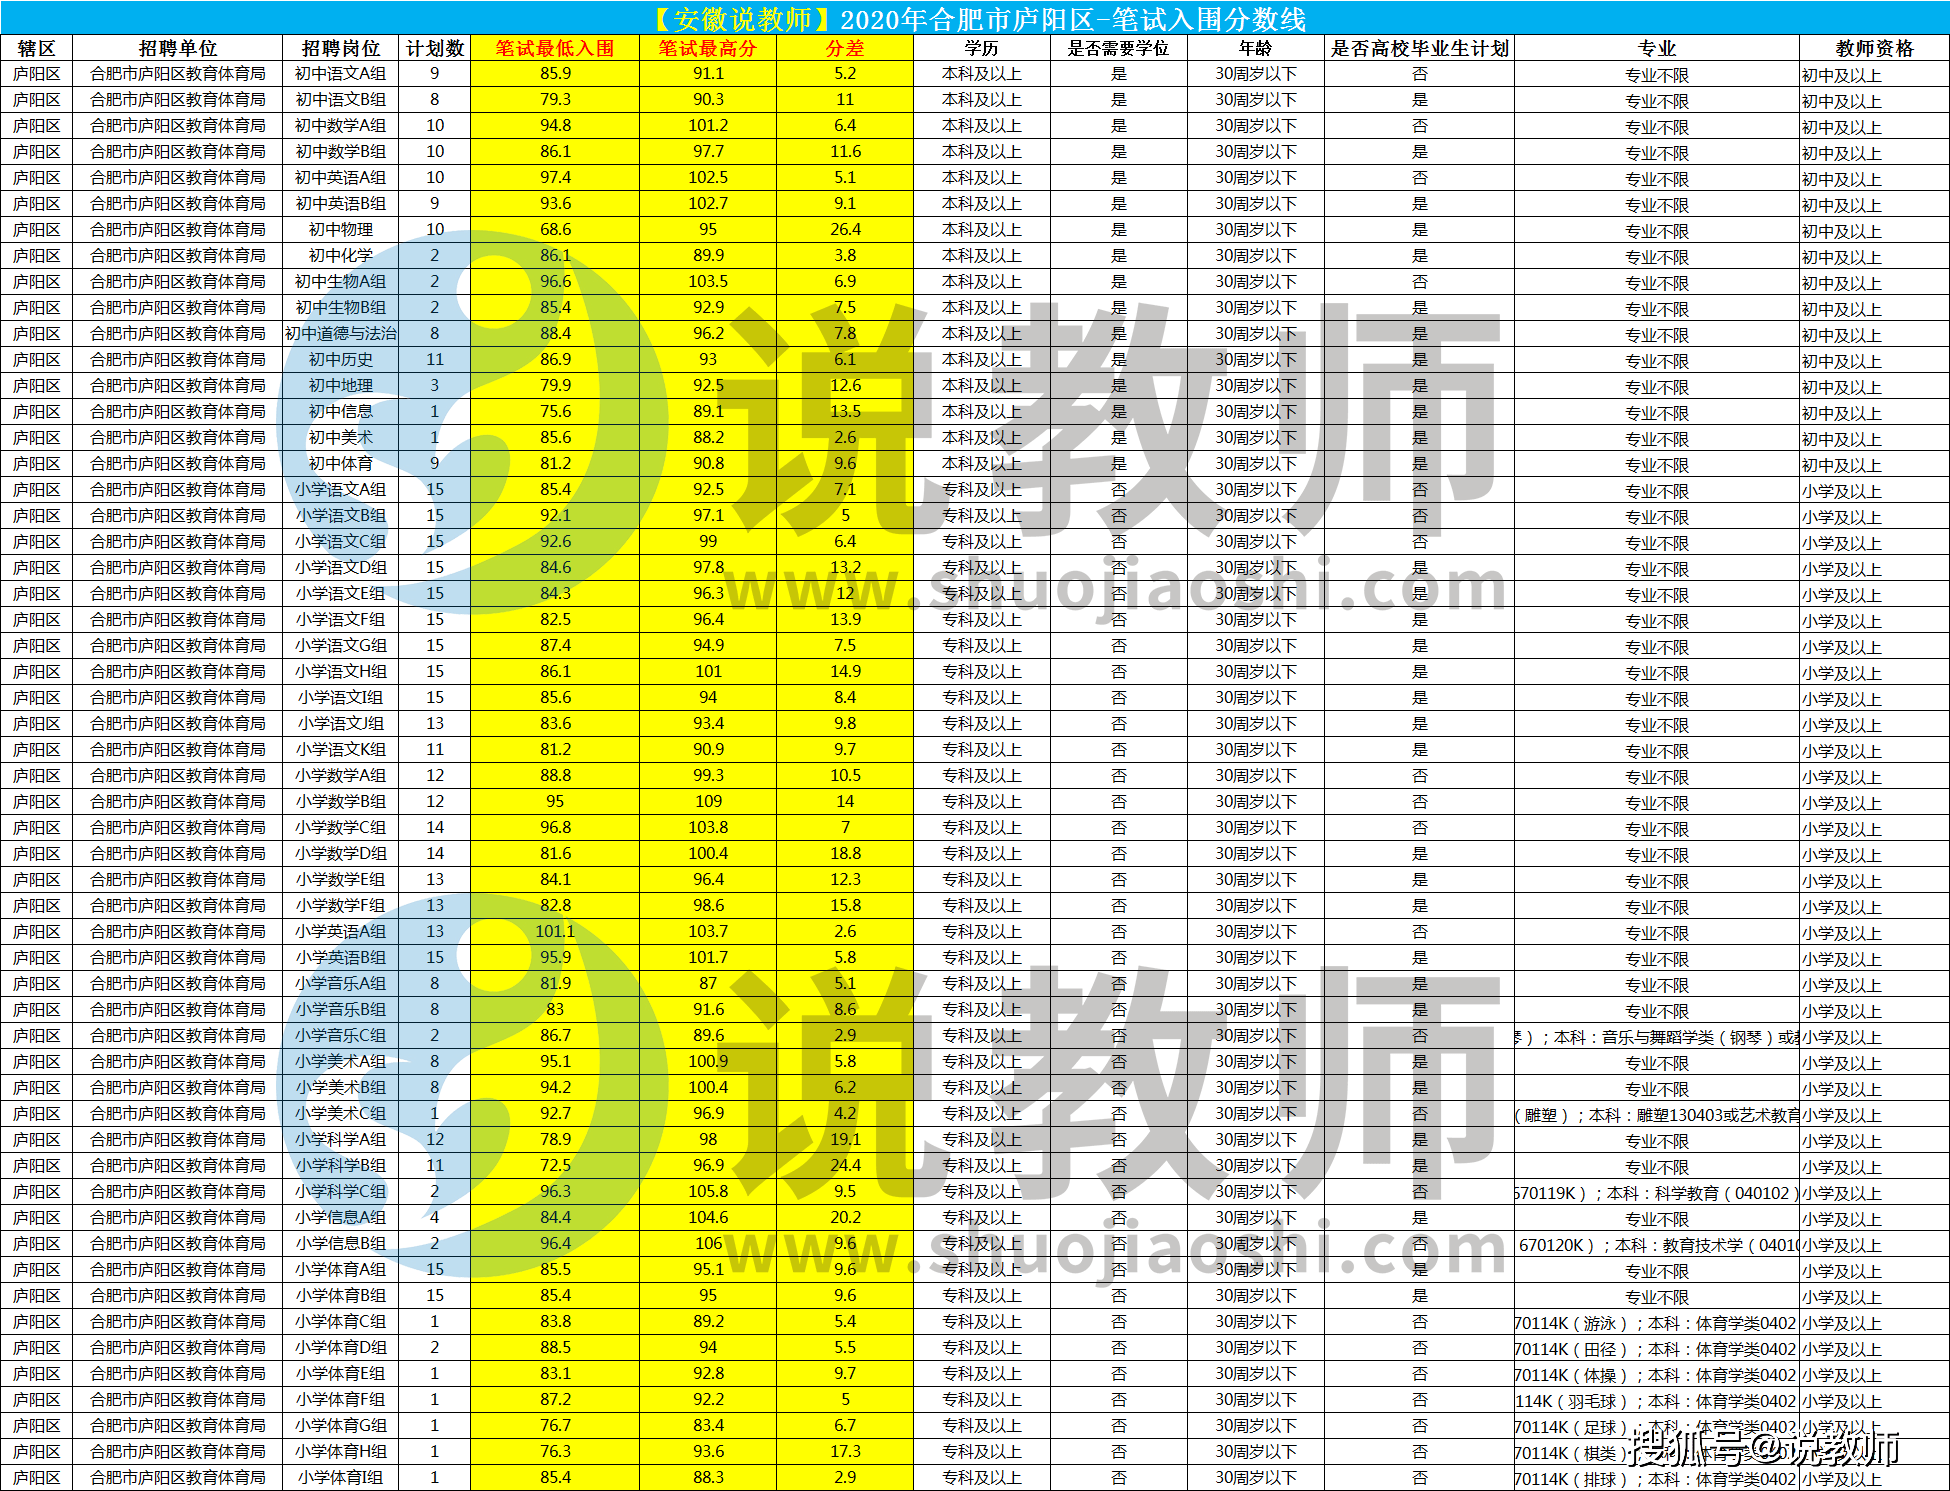Select the 18.8 score gap for 小学数学D组
Viewport: 1950px width, 1491px height.
click(845, 853)
